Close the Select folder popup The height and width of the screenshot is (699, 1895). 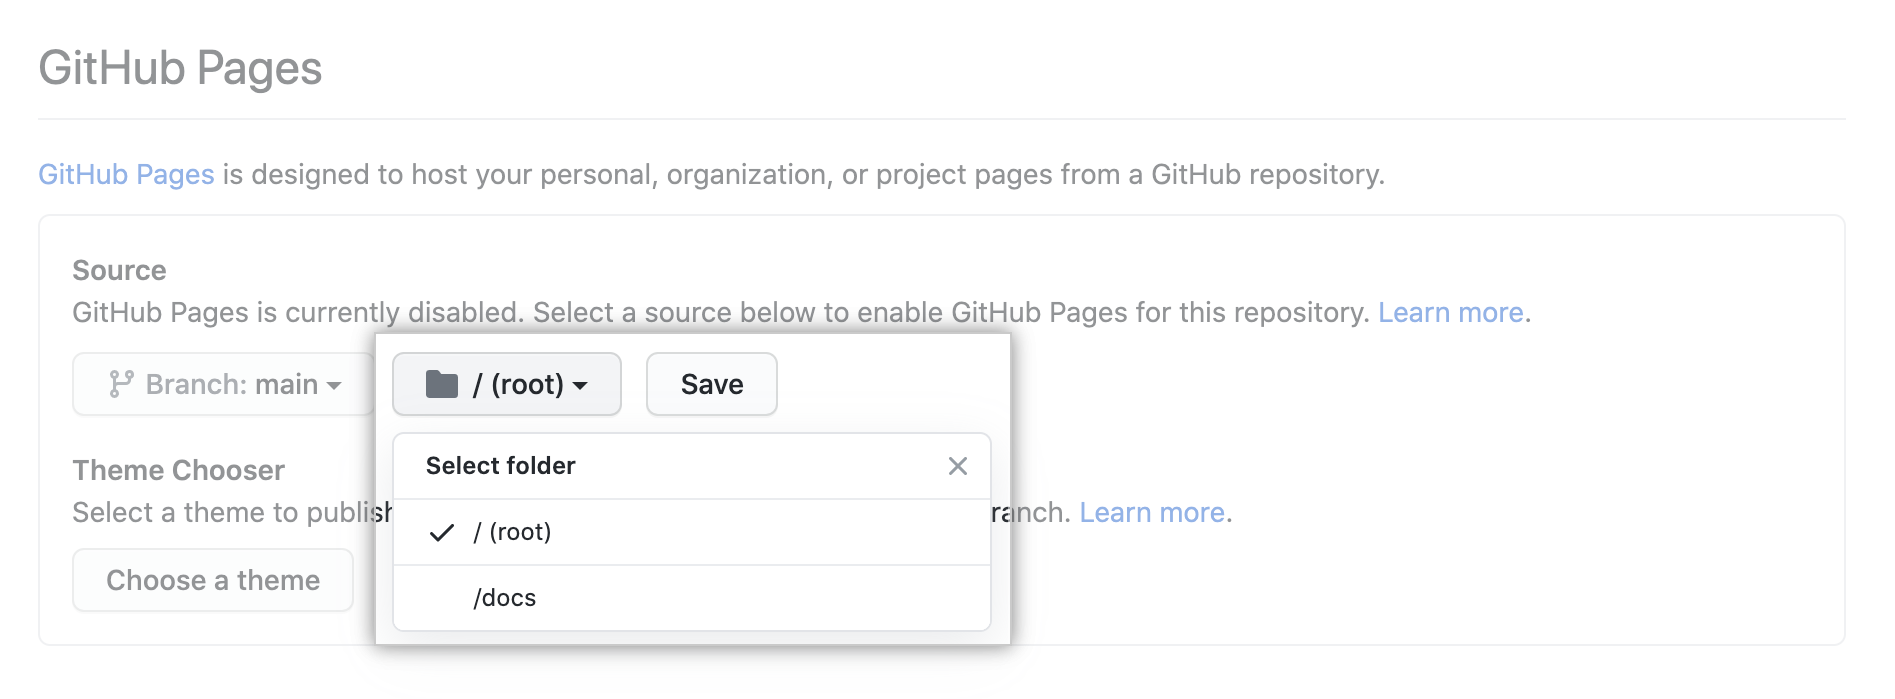tap(957, 466)
